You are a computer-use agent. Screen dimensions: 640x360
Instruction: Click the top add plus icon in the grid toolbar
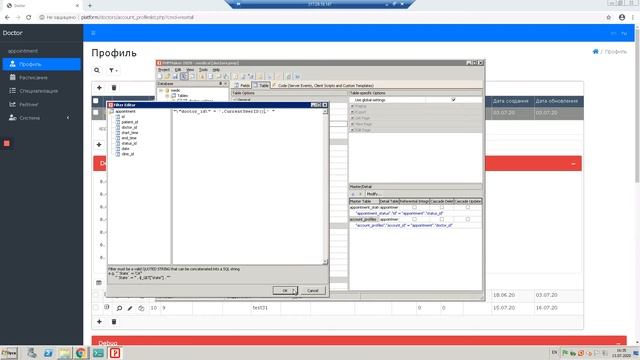coord(99,88)
